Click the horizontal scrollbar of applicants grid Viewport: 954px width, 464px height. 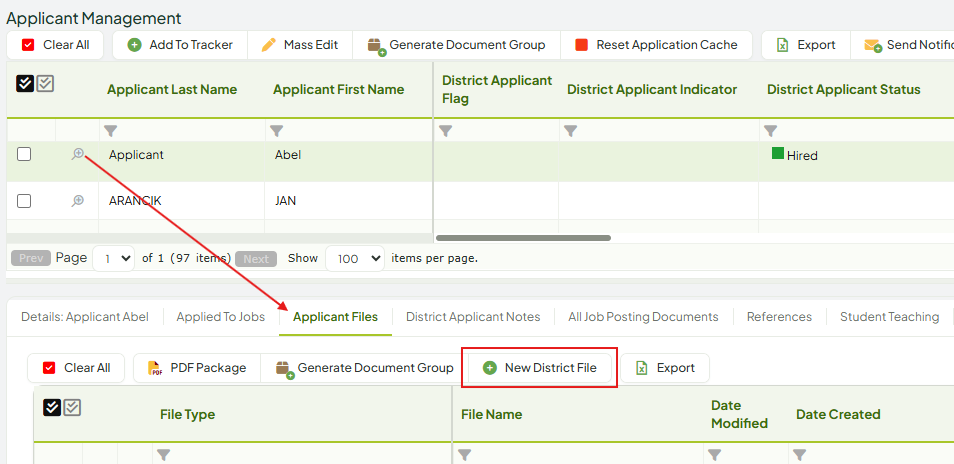point(523,238)
